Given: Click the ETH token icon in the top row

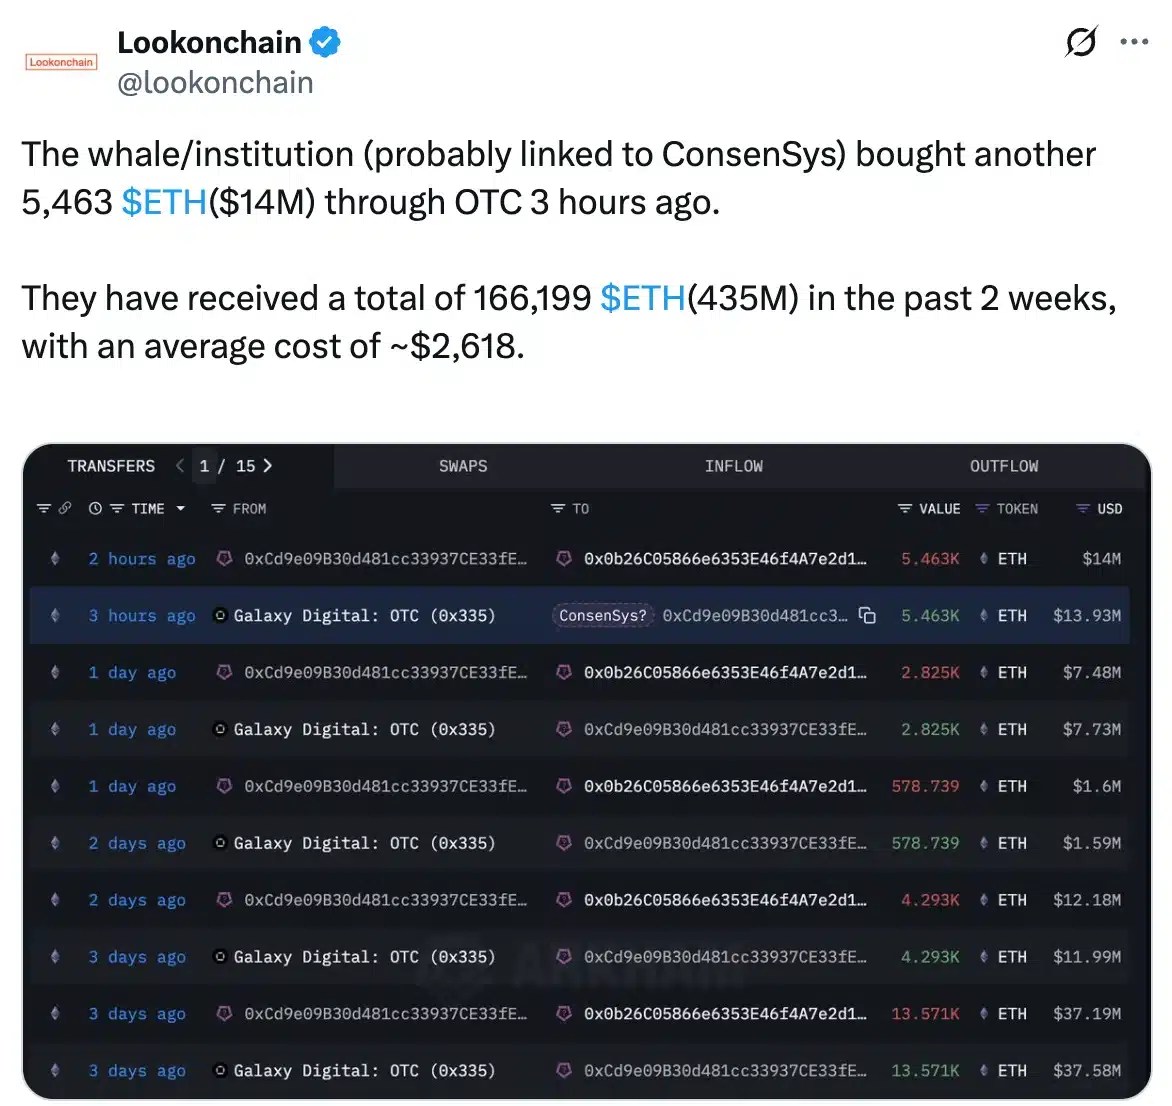Looking at the screenshot, I should tap(986, 559).
